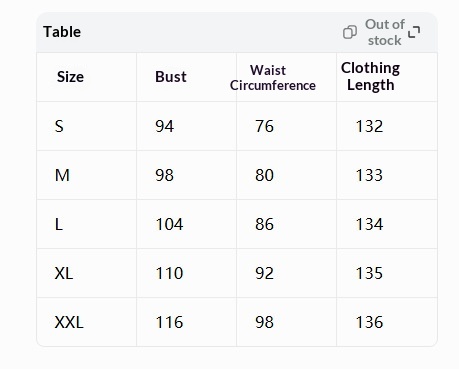Select the L size cell
Image resolution: width=459 pixels, height=369 pixels.
pyautogui.click(x=59, y=224)
